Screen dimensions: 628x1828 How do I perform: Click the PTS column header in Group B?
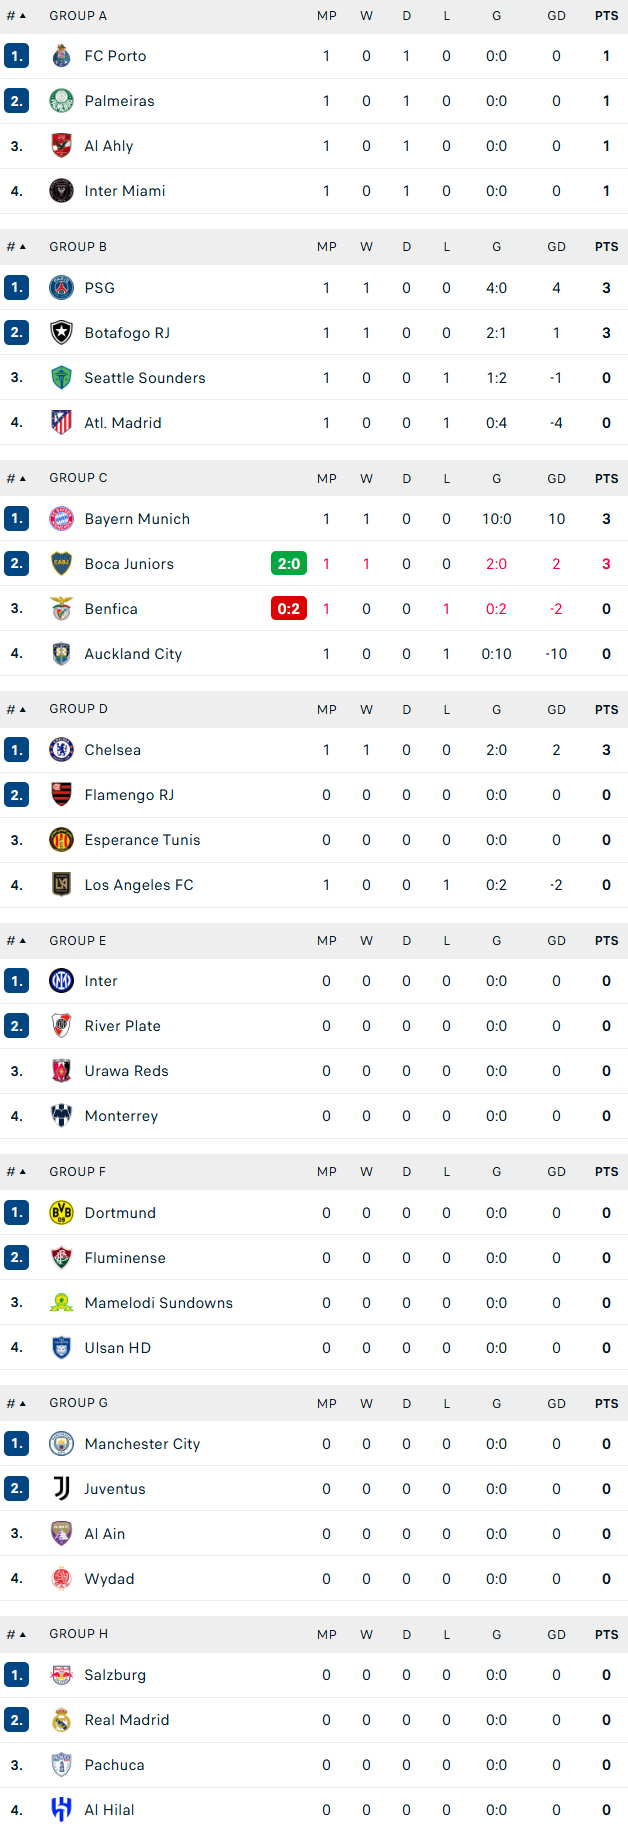click(x=606, y=247)
